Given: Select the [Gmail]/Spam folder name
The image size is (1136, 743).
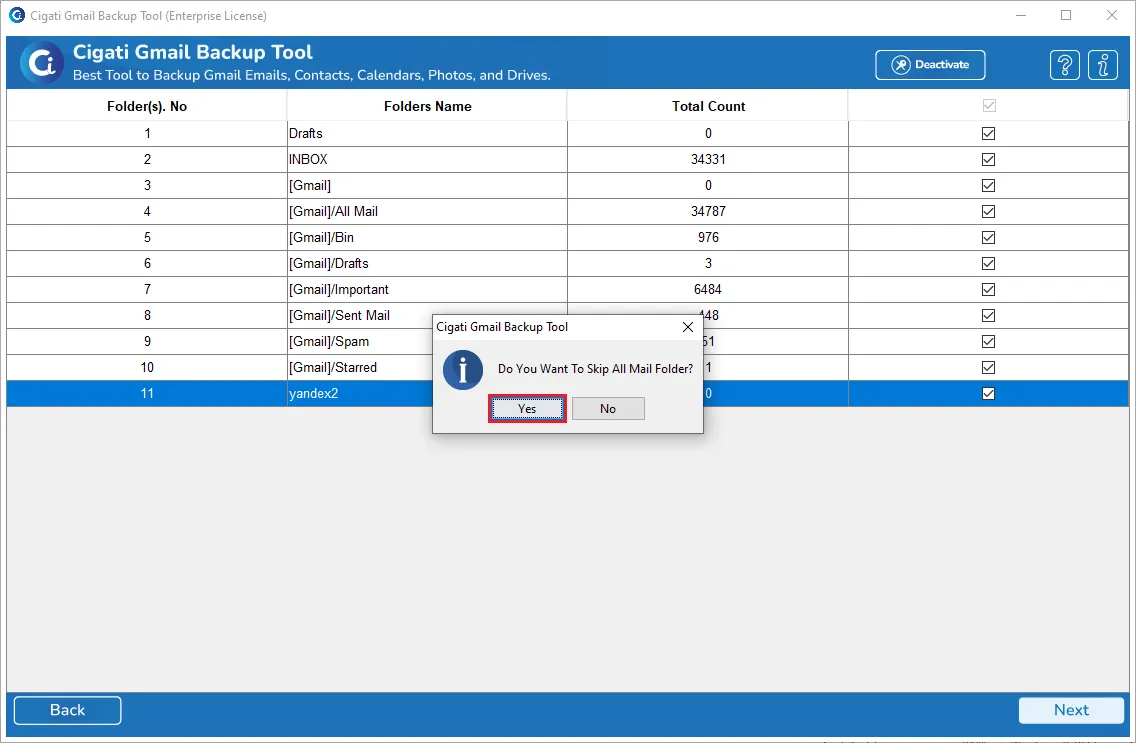Looking at the screenshot, I should (x=329, y=342).
